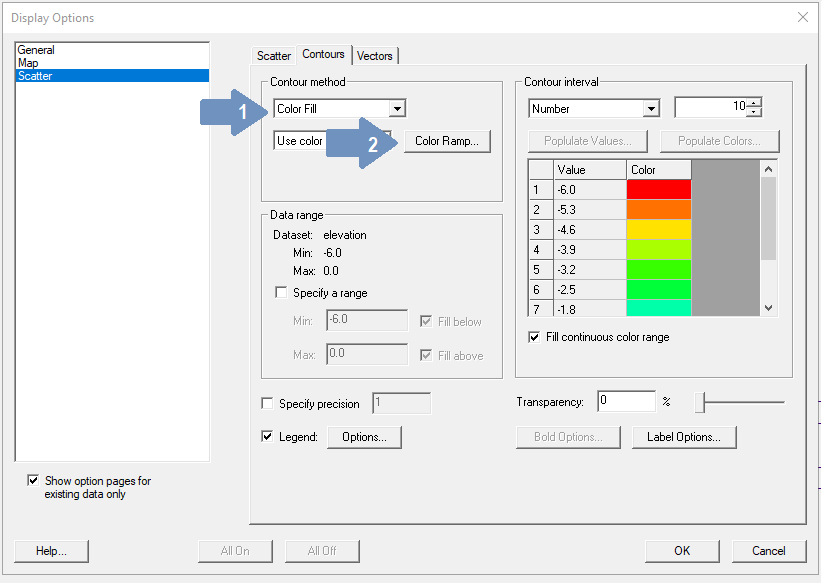Image resolution: width=822 pixels, height=583 pixels.
Task: Click the red color swatch for -6.0
Action: [659, 190]
